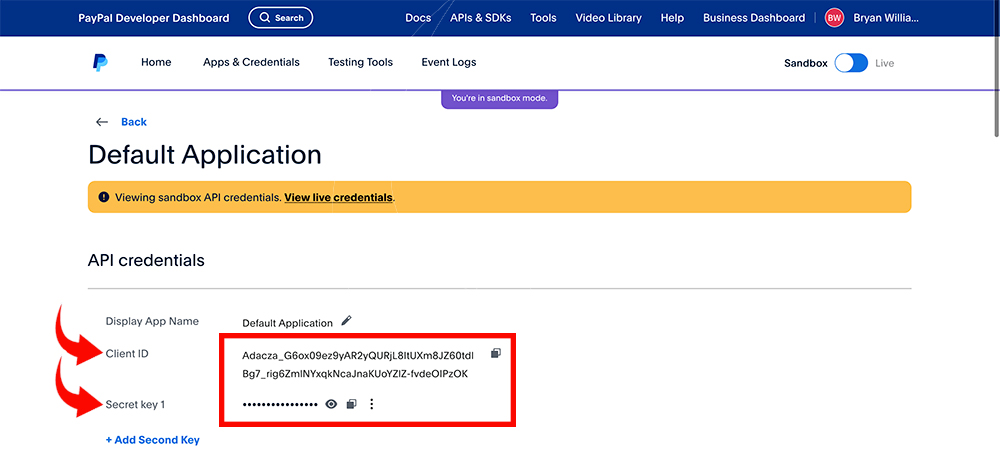Click the Client ID value starting with Adacza_
This screenshot has height=462, width=1000.
pyautogui.click(x=358, y=364)
